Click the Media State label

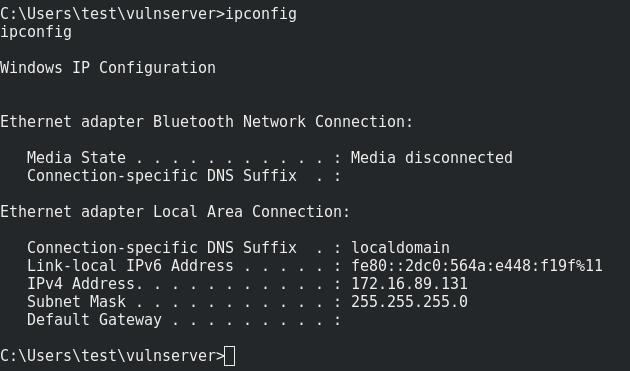[x=76, y=158]
